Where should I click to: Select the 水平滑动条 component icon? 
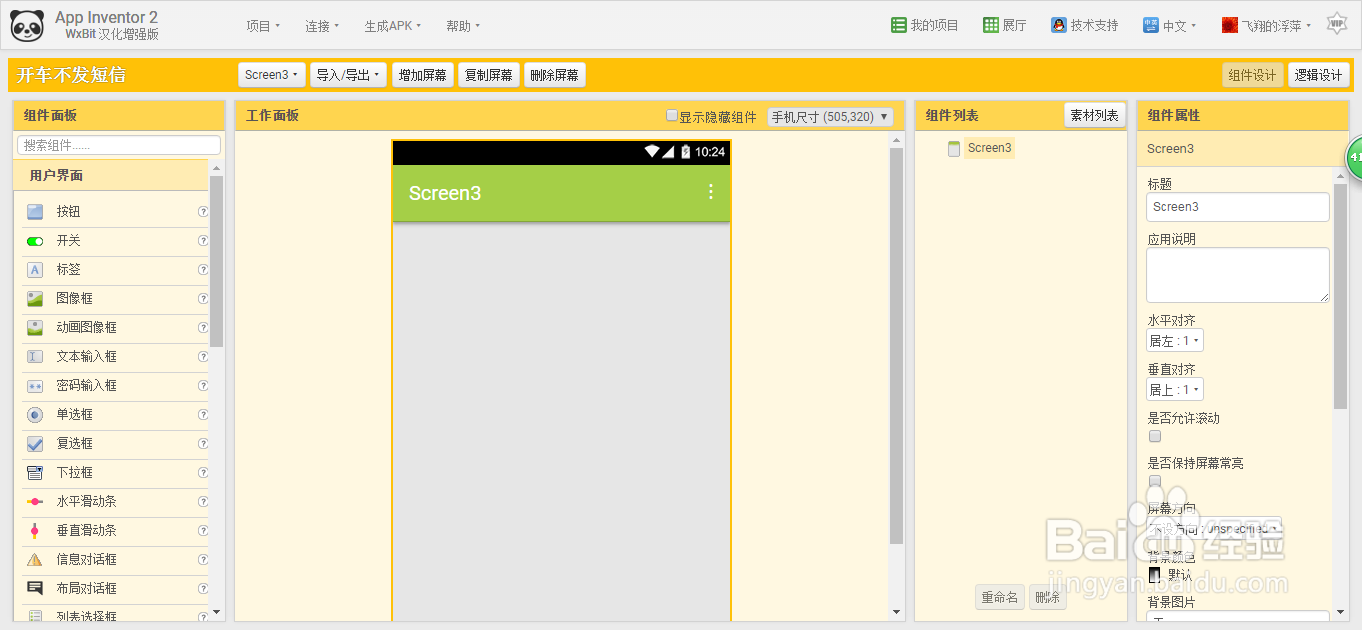click(35, 502)
